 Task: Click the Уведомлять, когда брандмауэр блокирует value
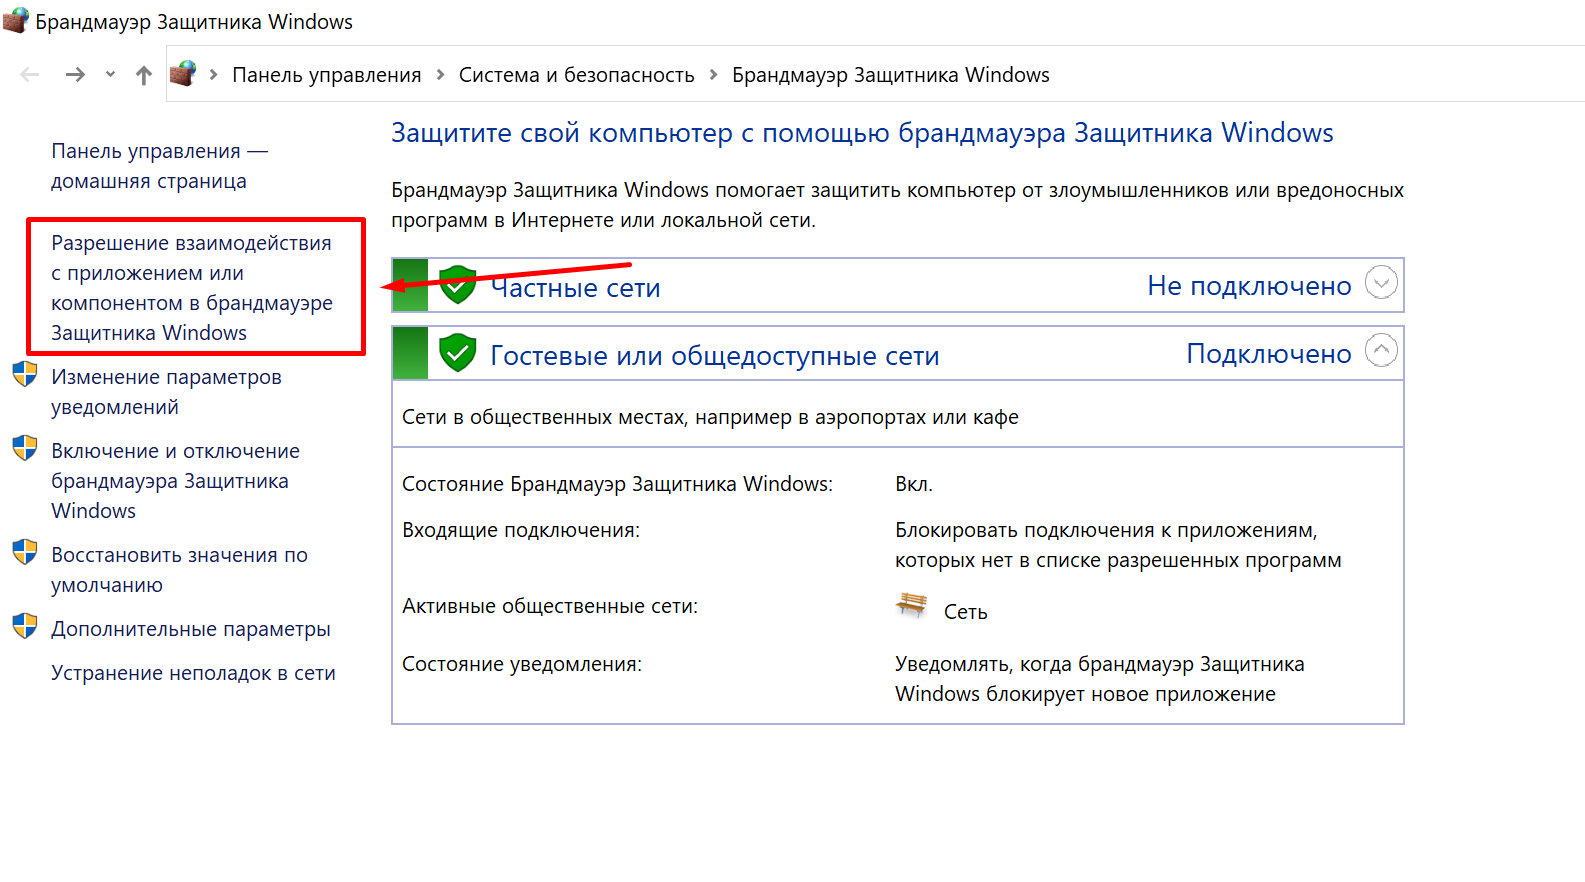click(1099, 679)
